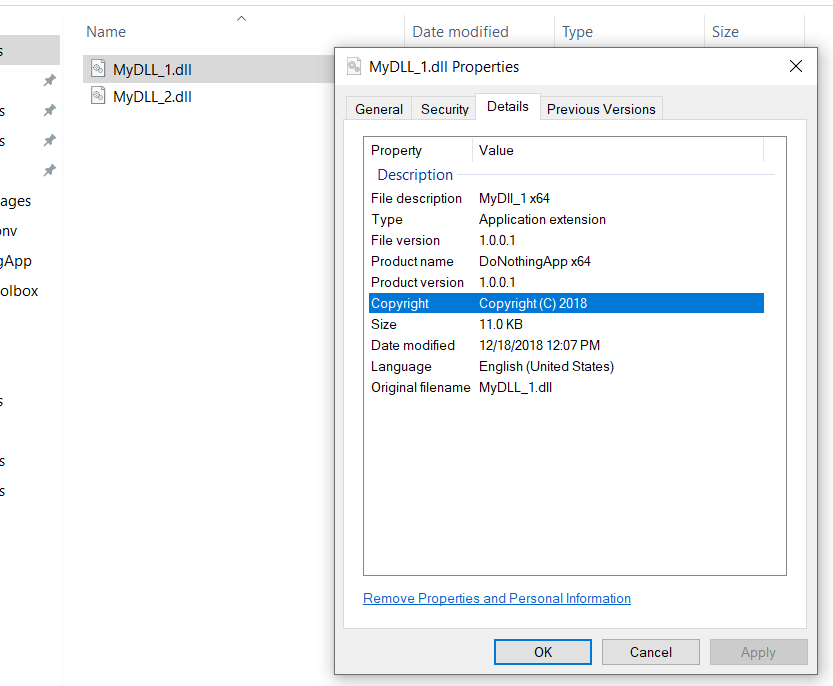The height and width of the screenshot is (686, 833).
Task: Select the Original filename property row
Action: click(x=566, y=387)
